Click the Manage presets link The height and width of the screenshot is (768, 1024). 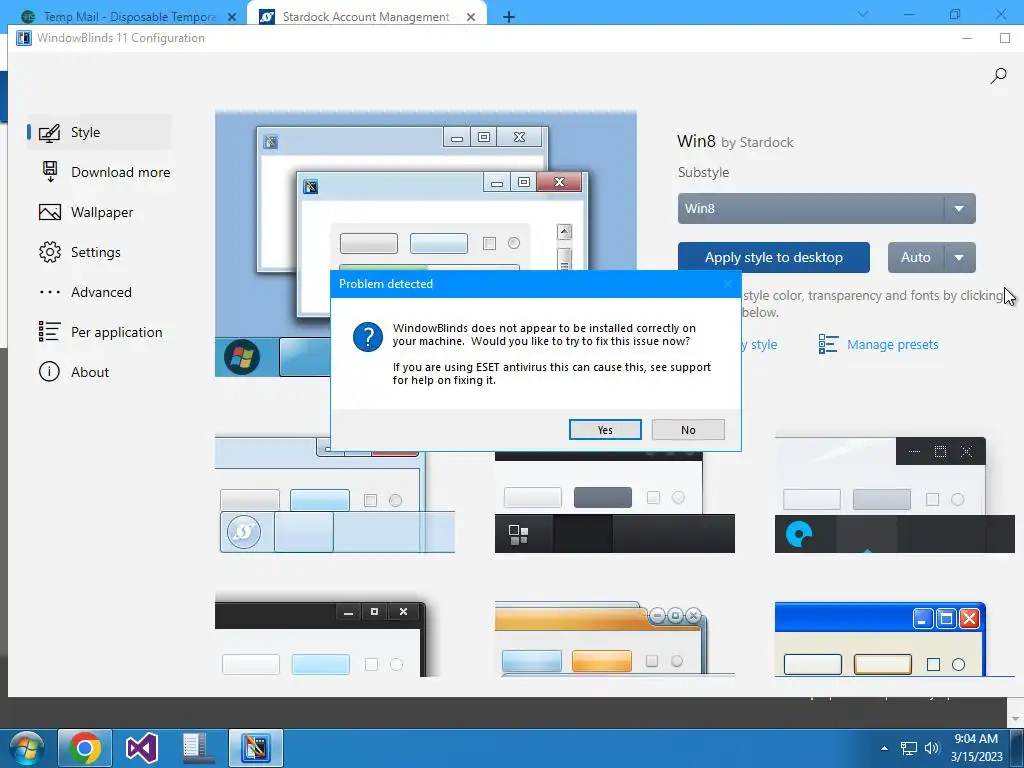point(892,344)
